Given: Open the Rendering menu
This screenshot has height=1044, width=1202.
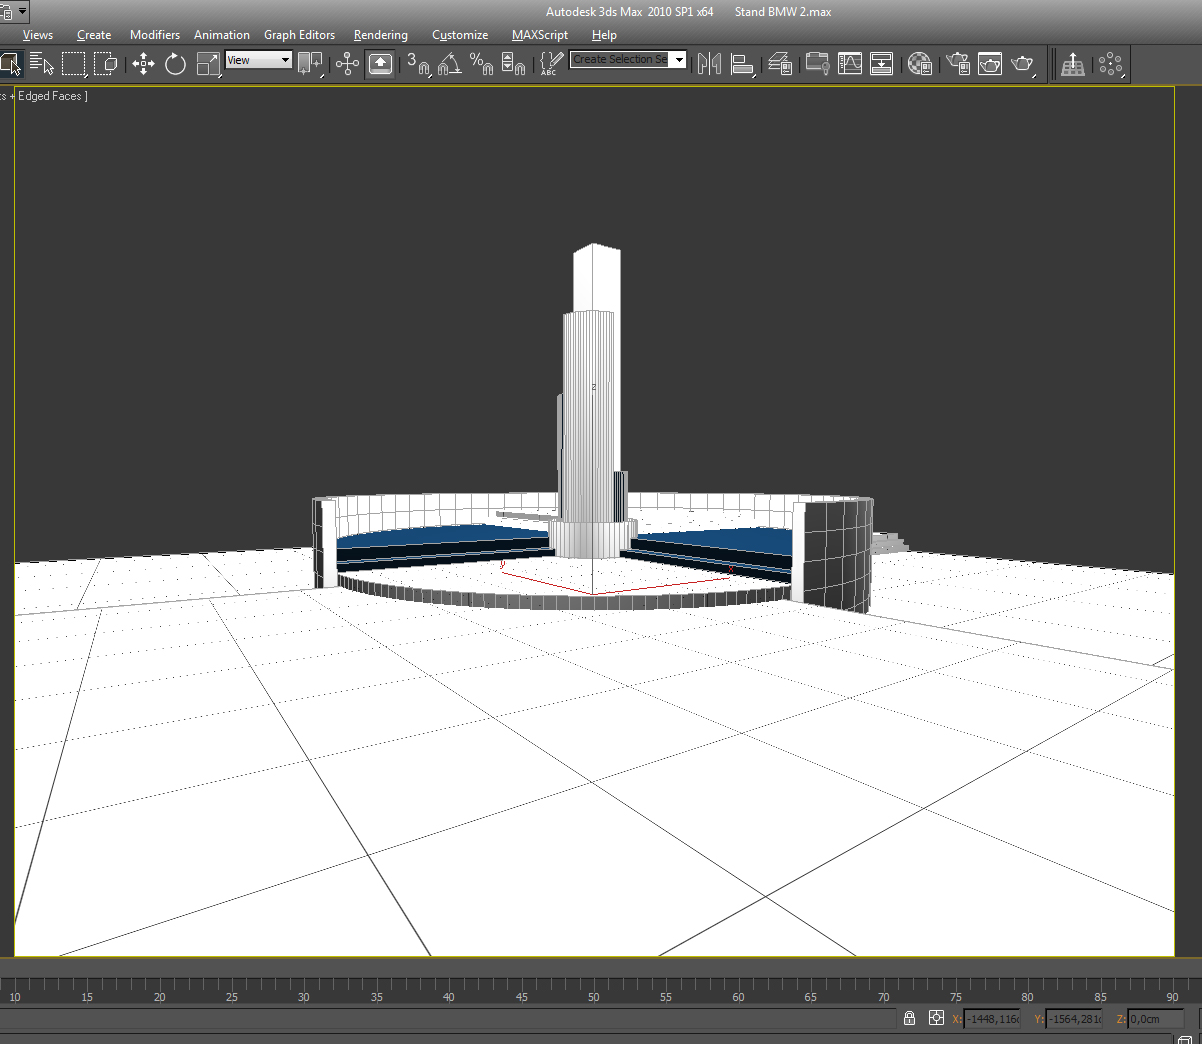Looking at the screenshot, I should pyautogui.click(x=381, y=35).
